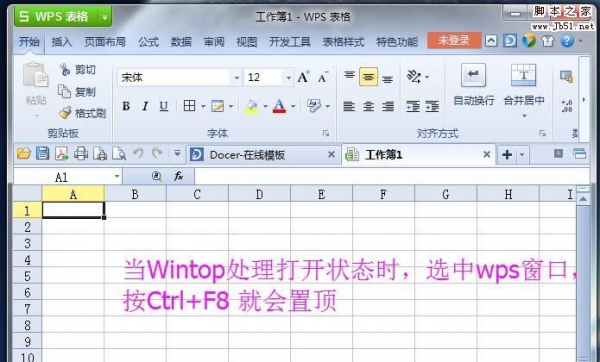Switch to 开始 ribbon tab

[x=29, y=41]
